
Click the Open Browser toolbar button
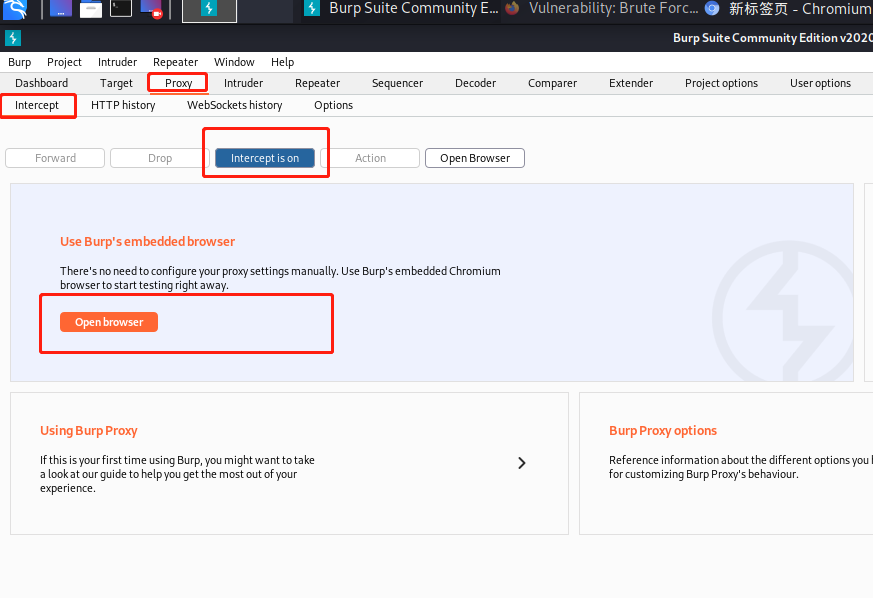pos(475,158)
